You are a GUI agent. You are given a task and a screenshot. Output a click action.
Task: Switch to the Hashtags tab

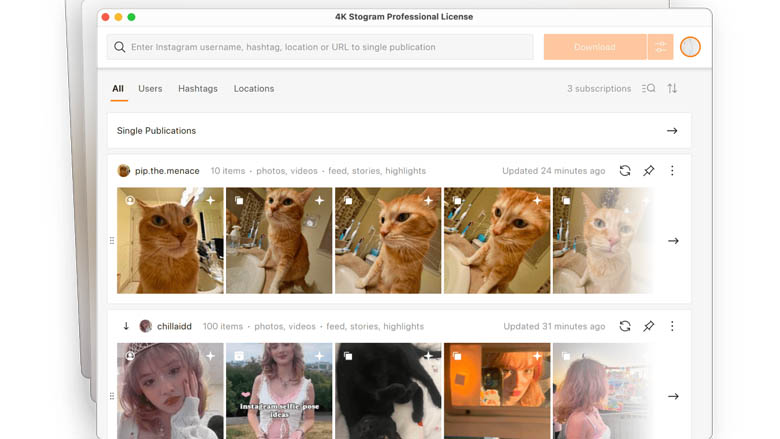coord(198,89)
